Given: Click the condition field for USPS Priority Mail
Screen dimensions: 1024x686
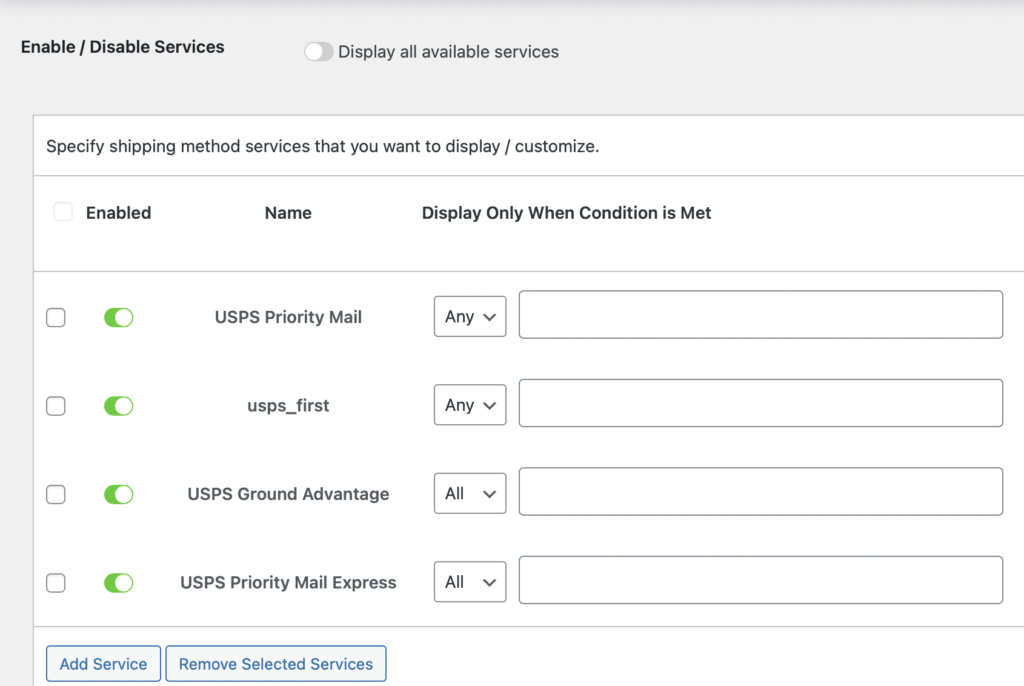Looking at the screenshot, I should 760,315.
